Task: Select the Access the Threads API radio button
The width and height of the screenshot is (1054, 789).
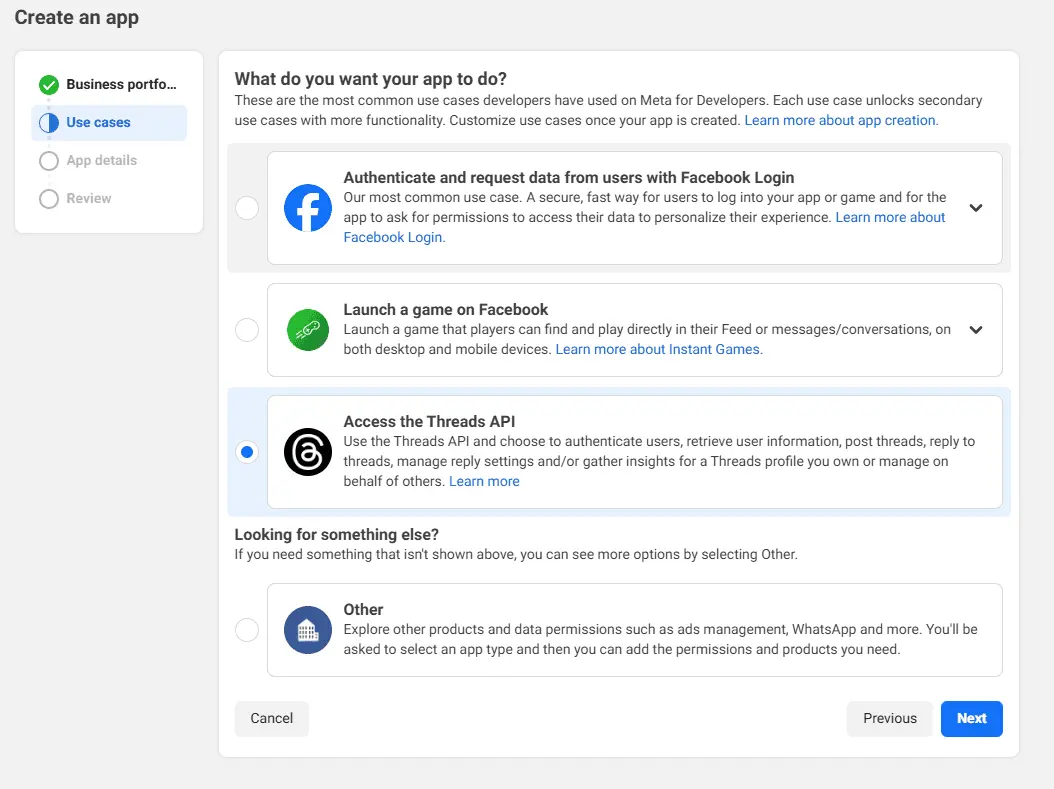Action: [247, 452]
